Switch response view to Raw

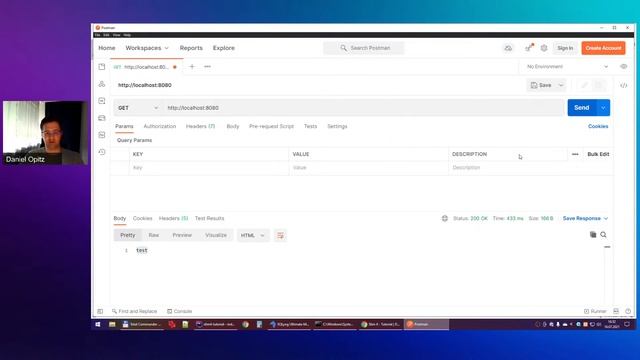[153, 236]
